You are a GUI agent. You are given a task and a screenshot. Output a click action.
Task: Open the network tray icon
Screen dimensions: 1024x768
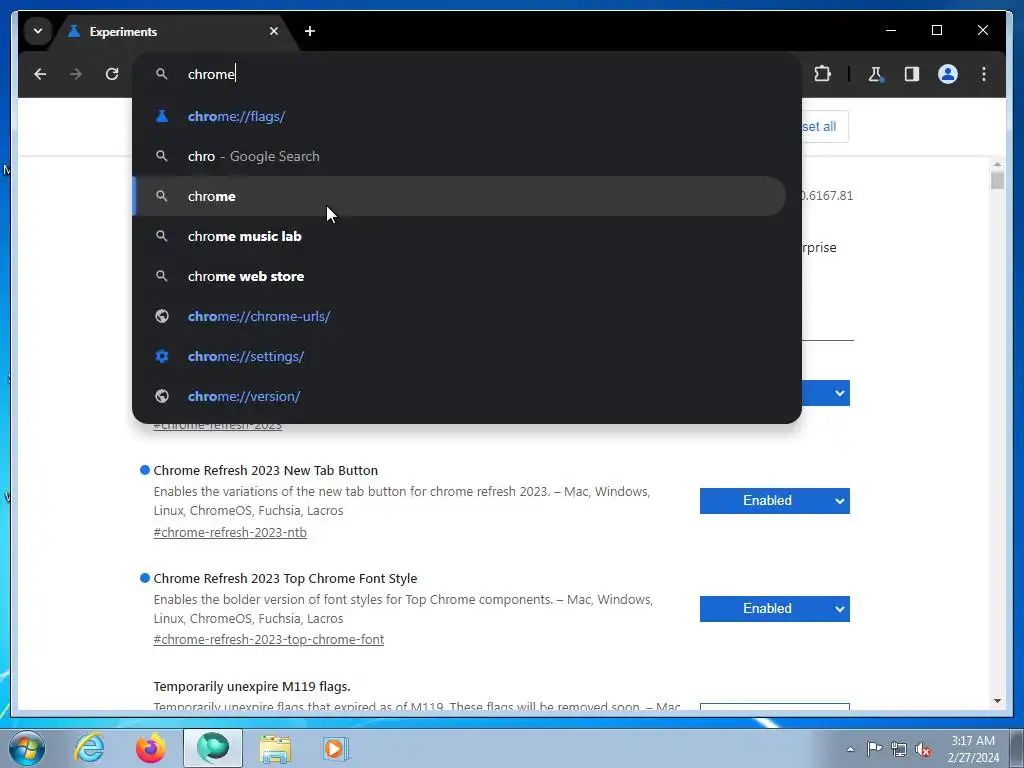[x=899, y=749]
